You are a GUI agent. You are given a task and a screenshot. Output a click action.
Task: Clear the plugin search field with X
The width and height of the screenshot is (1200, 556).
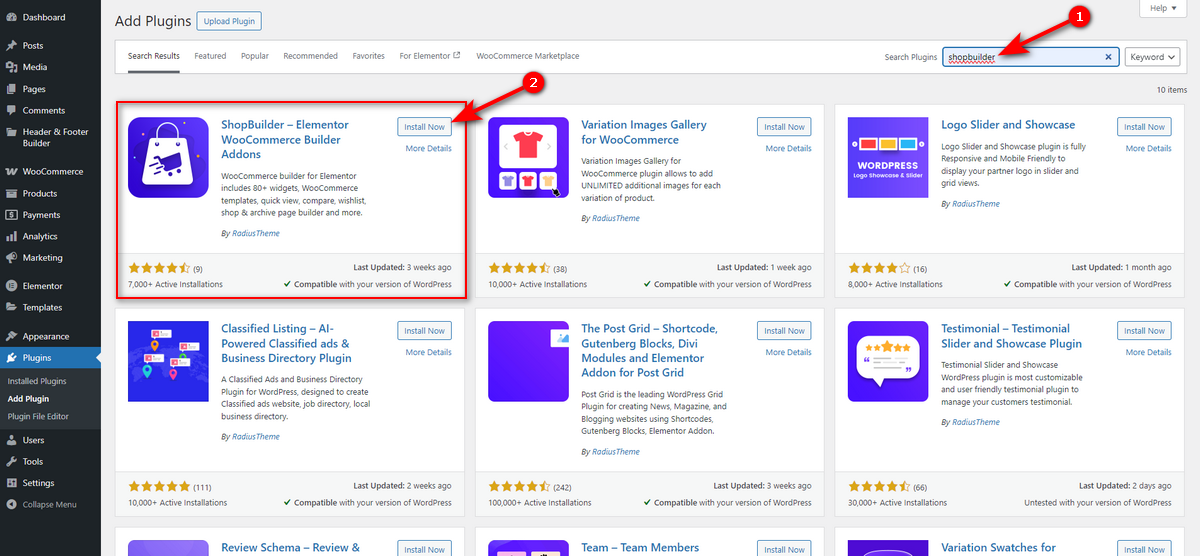[1108, 57]
